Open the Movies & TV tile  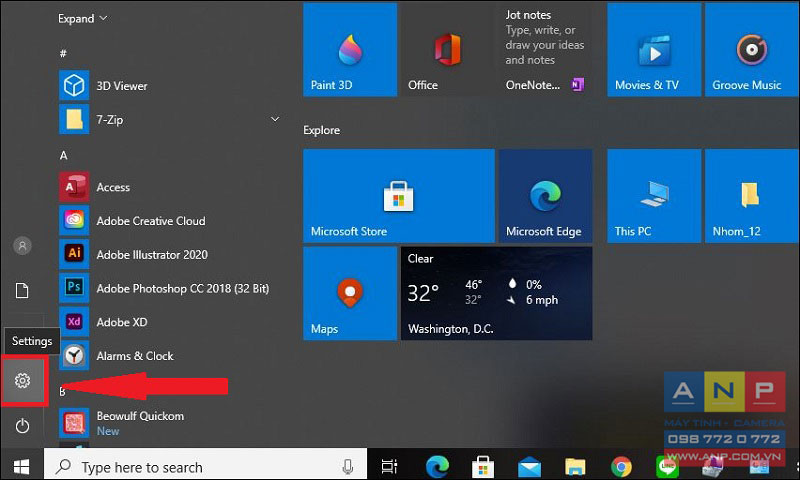654,49
